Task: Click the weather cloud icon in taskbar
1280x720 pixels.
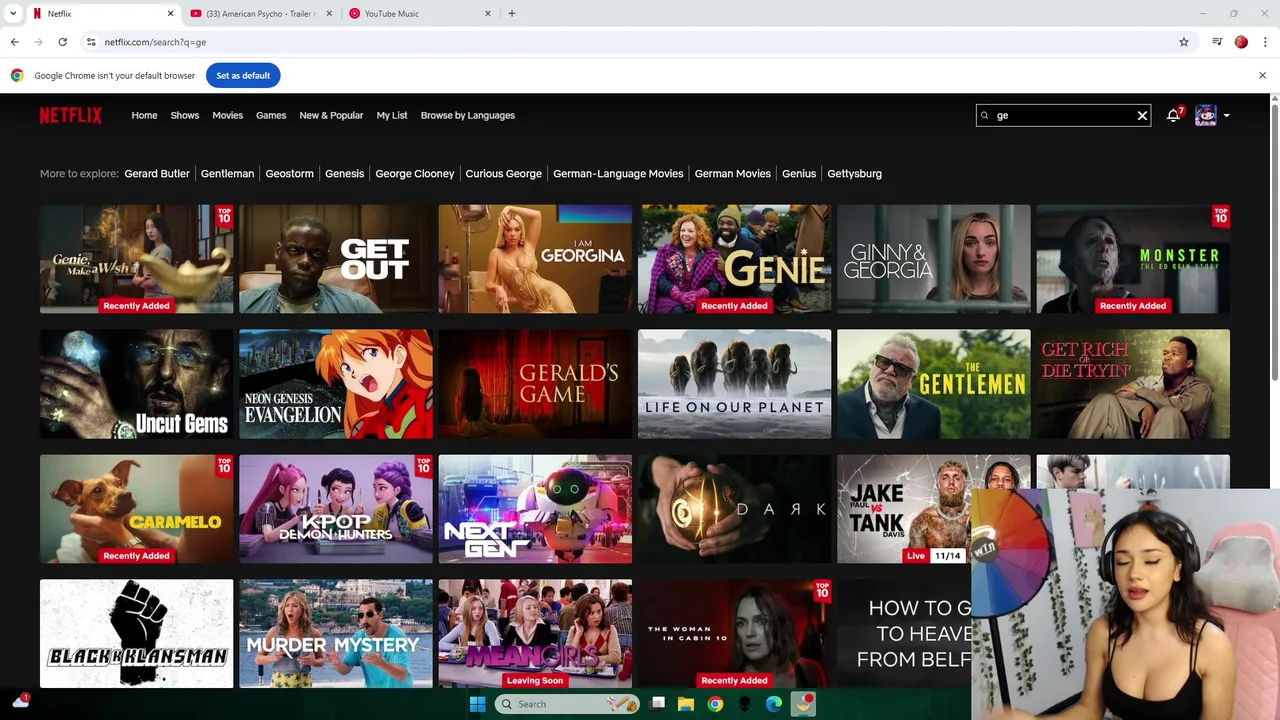Action: (20, 702)
